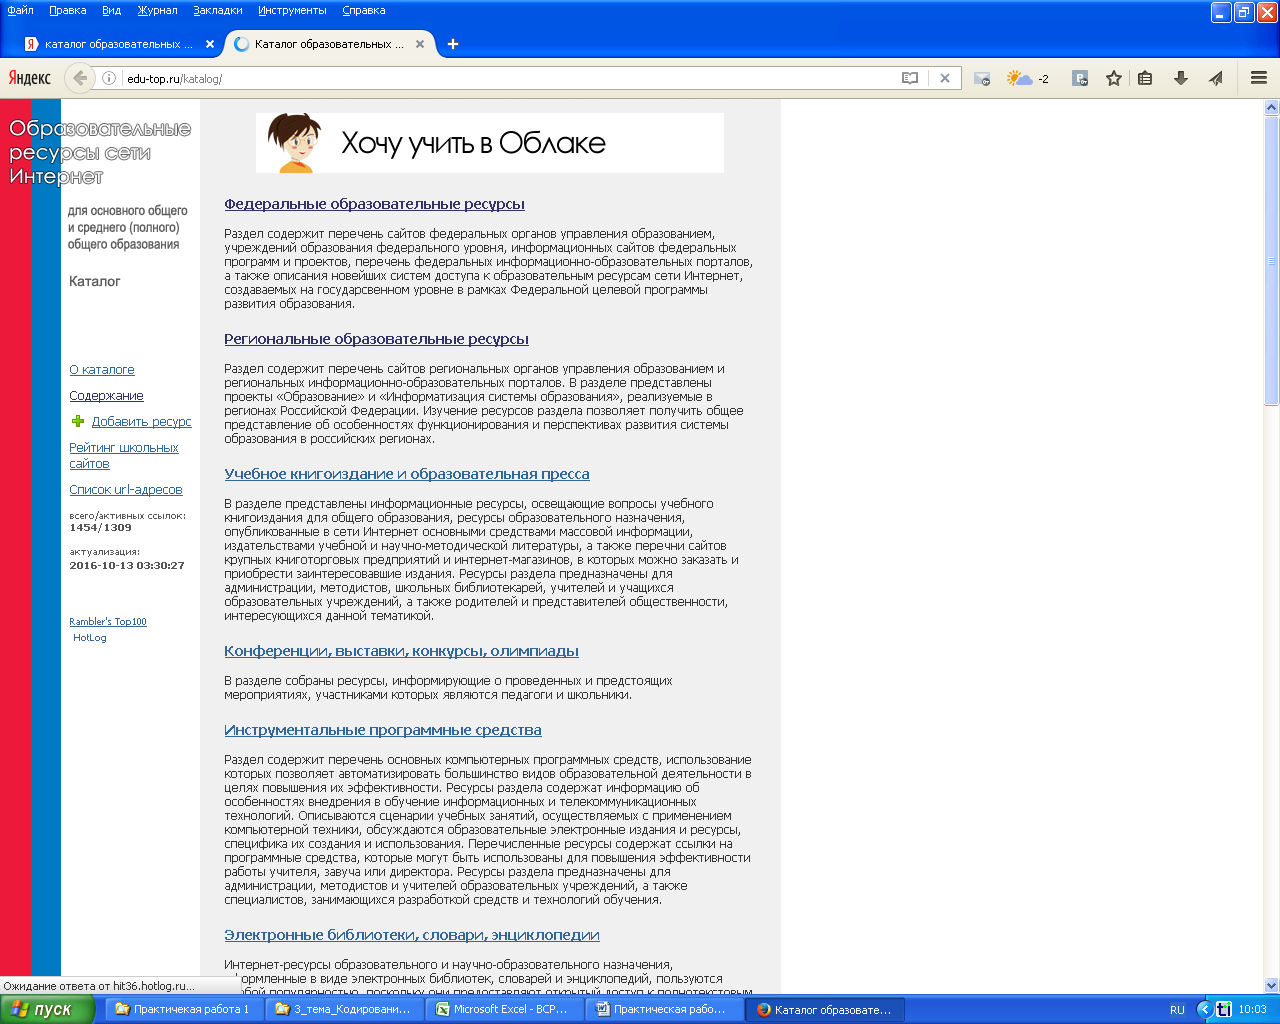Image resolution: width=1280 pixels, height=1024 pixels.
Task: Bookmark this page with the star icon
Action: (x=1114, y=78)
